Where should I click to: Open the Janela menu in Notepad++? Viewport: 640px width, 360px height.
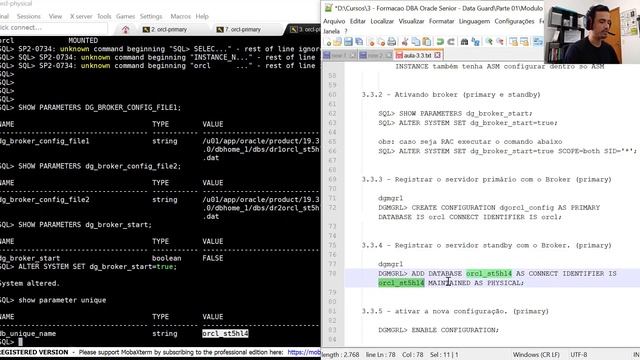(x=331, y=31)
